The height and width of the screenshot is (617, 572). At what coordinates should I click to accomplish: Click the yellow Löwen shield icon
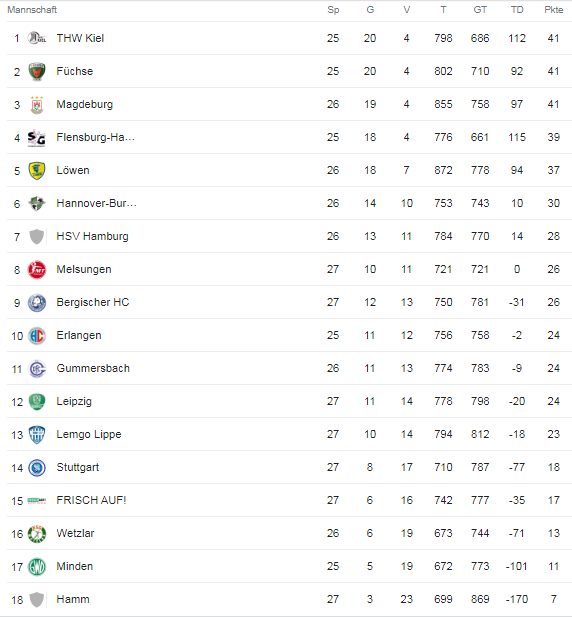(37, 170)
